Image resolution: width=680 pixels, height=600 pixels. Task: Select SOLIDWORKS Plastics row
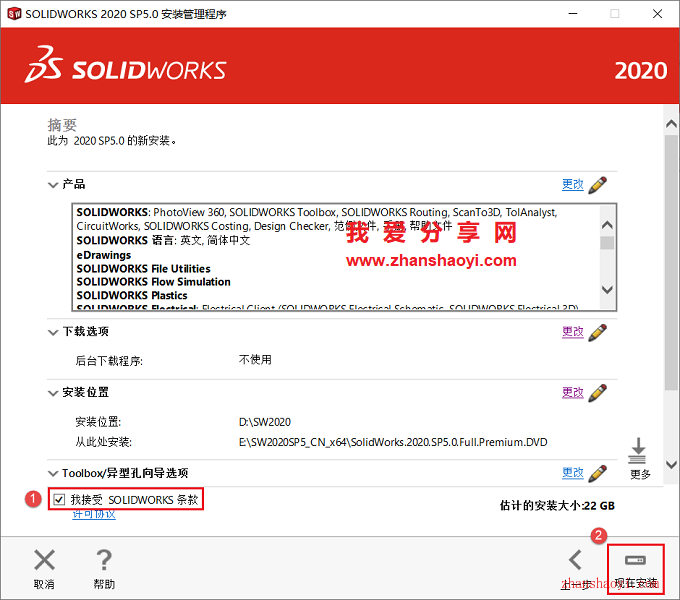pyautogui.click(x=132, y=296)
